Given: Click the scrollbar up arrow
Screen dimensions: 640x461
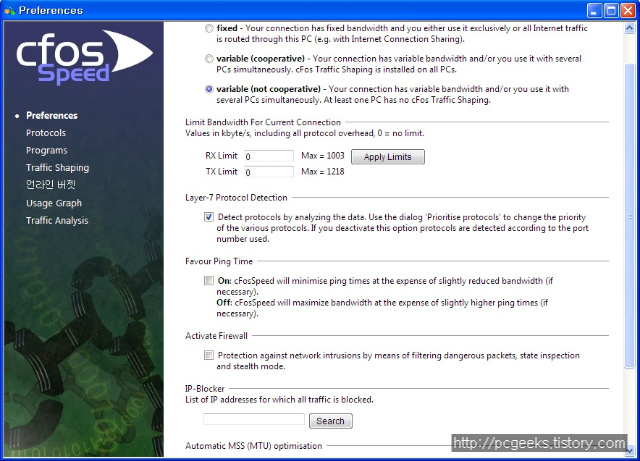Looking at the screenshot, I should 629,28.
